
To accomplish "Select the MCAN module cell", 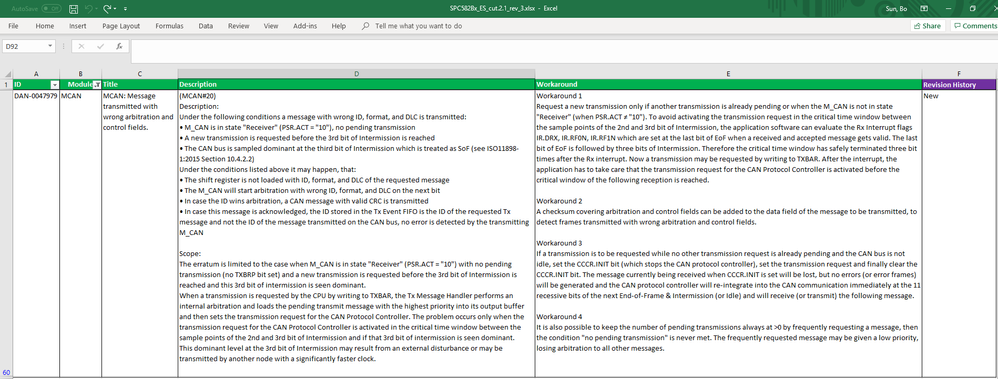I will pyautogui.click(x=81, y=233).
